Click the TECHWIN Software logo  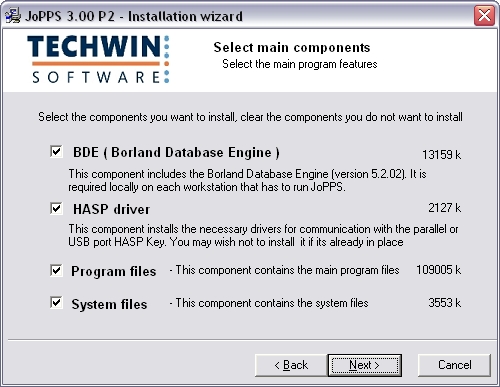click(99, 59)
